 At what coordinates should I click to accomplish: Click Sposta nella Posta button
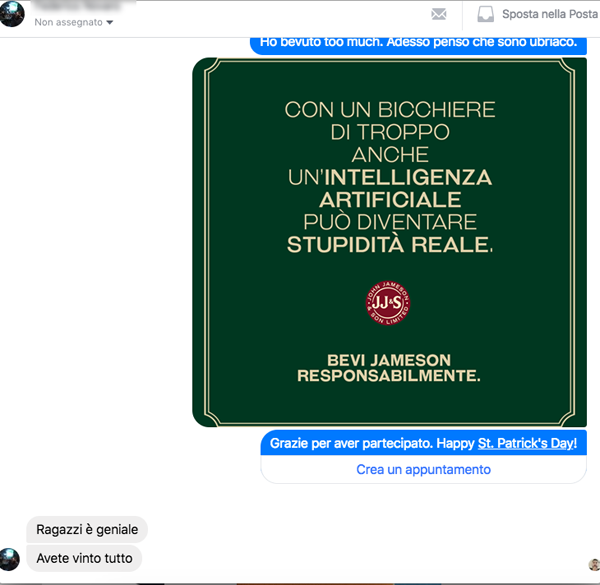point(538,15)
